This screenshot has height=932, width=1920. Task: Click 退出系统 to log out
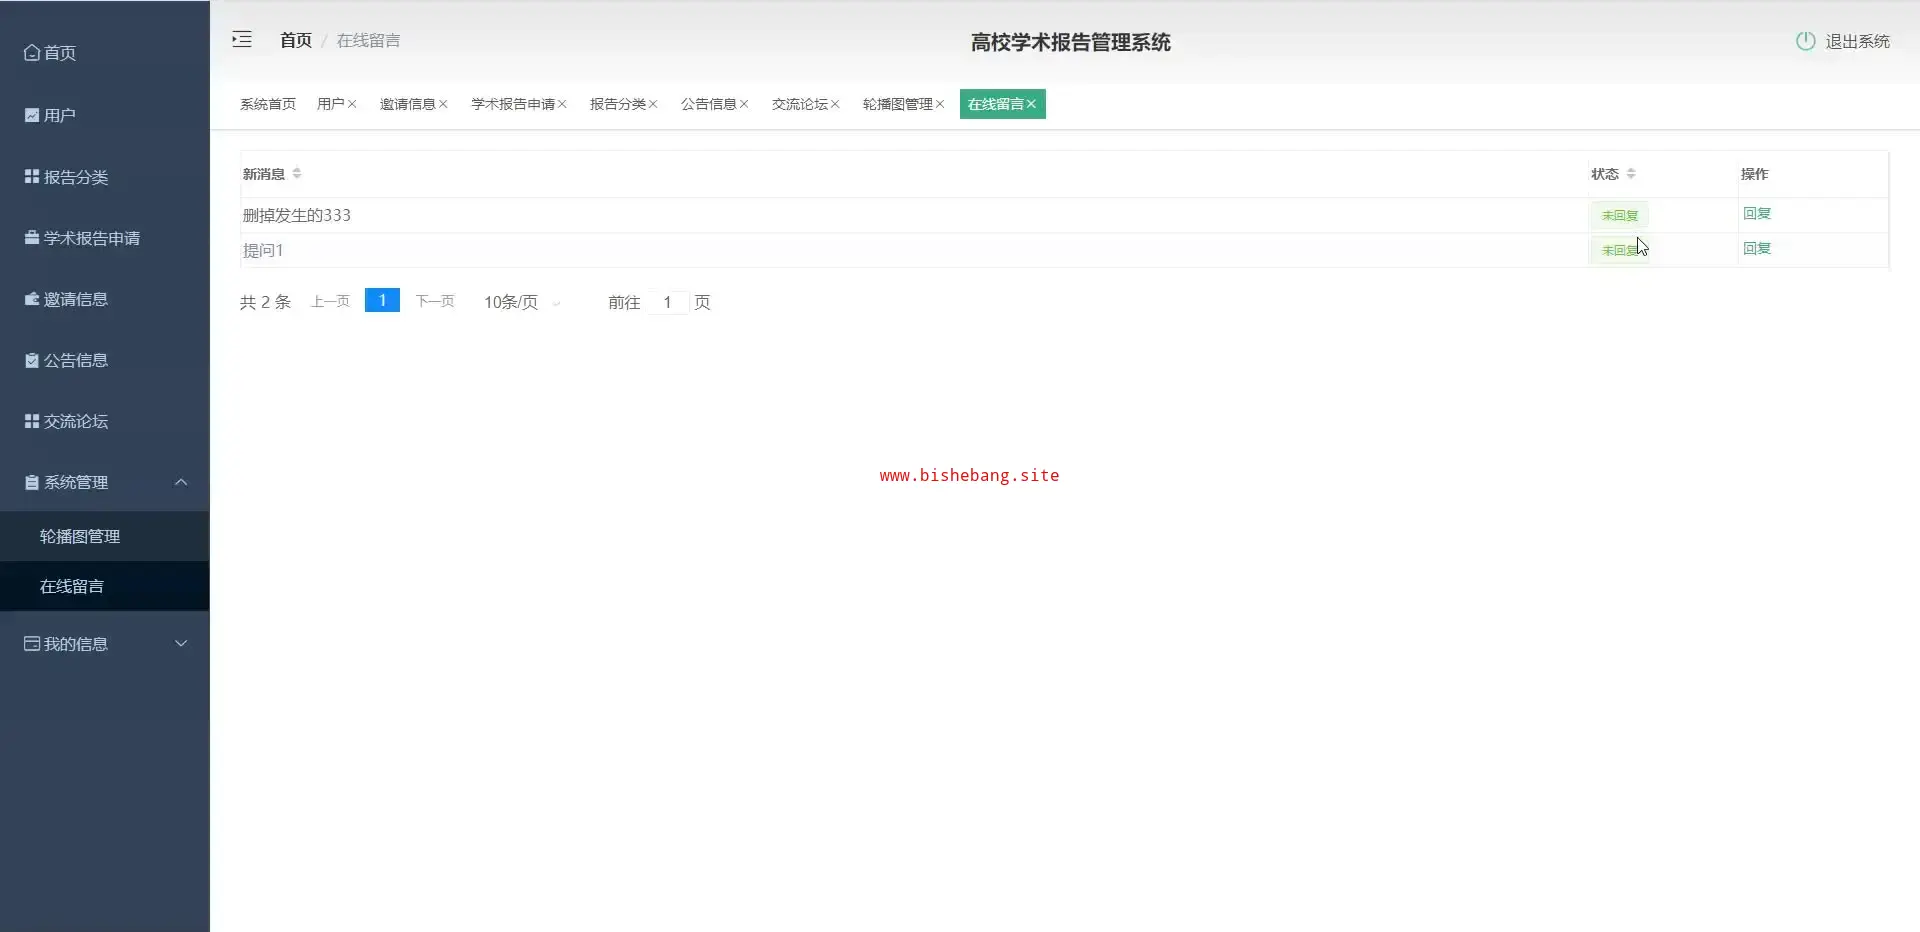pyautogui.click(x=1857, y=41)
